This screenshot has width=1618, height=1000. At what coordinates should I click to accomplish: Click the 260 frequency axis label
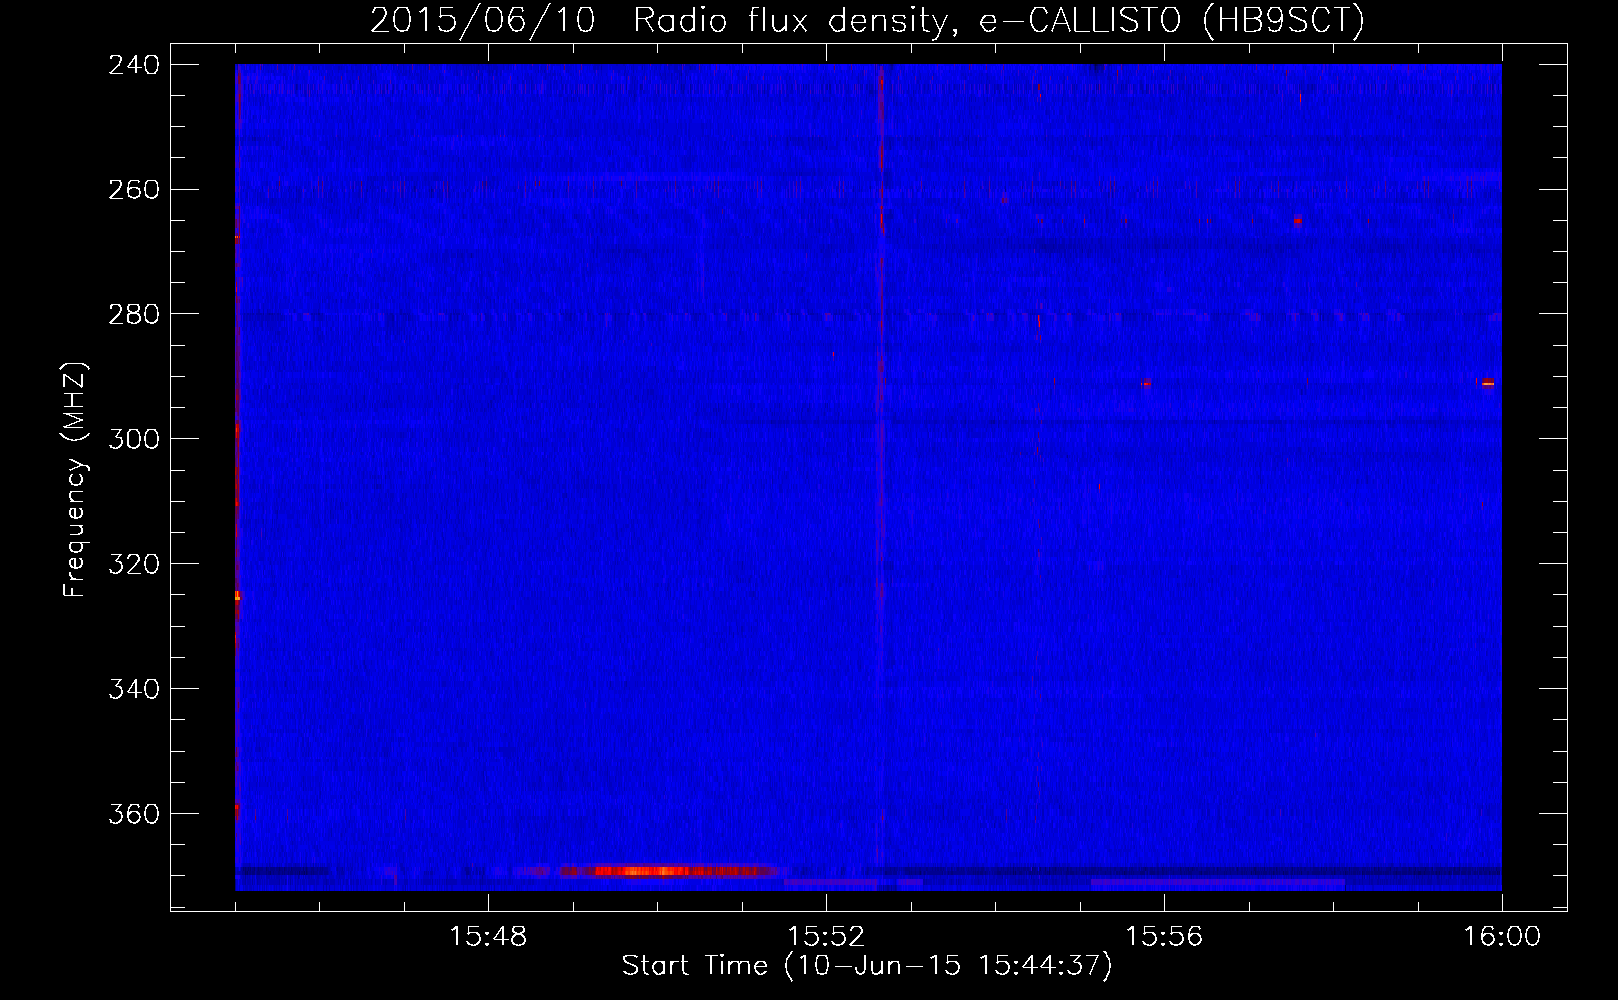pos(134,190)
